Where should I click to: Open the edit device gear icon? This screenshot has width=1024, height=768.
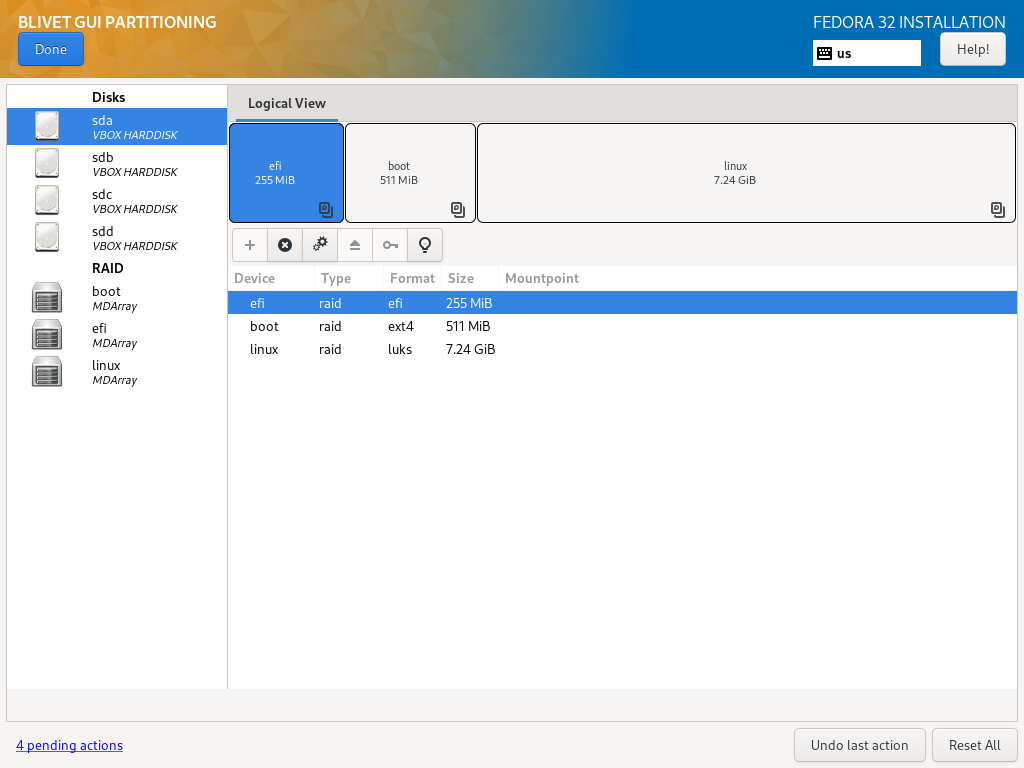pos(320,245)
